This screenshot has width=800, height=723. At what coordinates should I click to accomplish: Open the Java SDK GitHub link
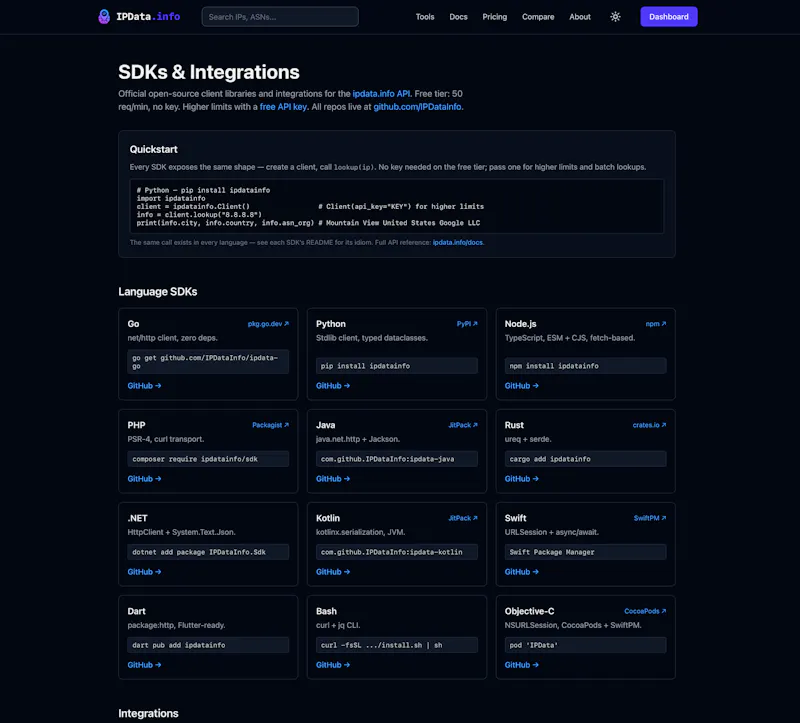333,479
